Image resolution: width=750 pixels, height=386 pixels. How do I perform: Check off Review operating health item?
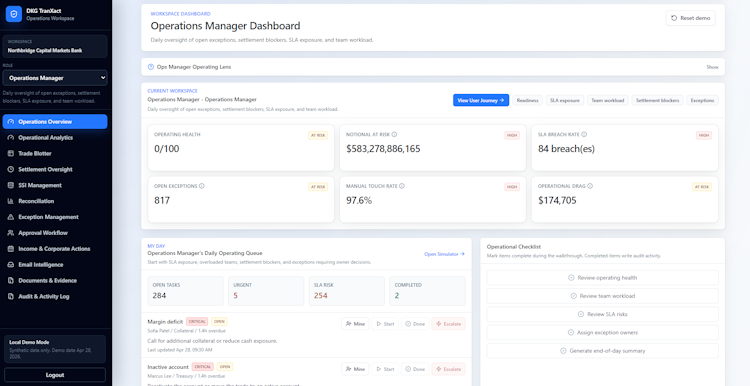(602, 278)
